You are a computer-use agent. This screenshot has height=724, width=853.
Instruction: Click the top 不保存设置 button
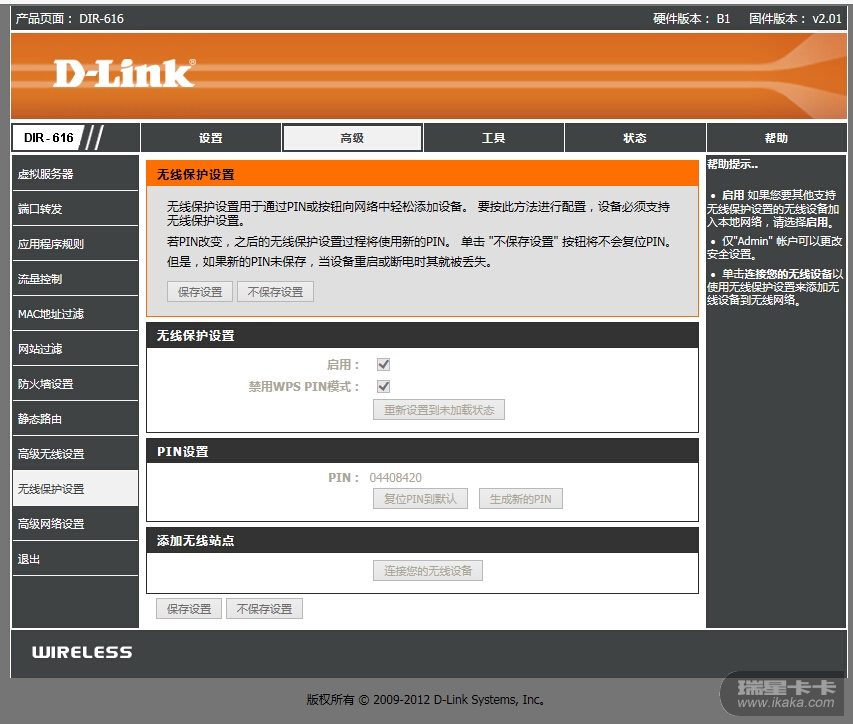click(275, 292)
